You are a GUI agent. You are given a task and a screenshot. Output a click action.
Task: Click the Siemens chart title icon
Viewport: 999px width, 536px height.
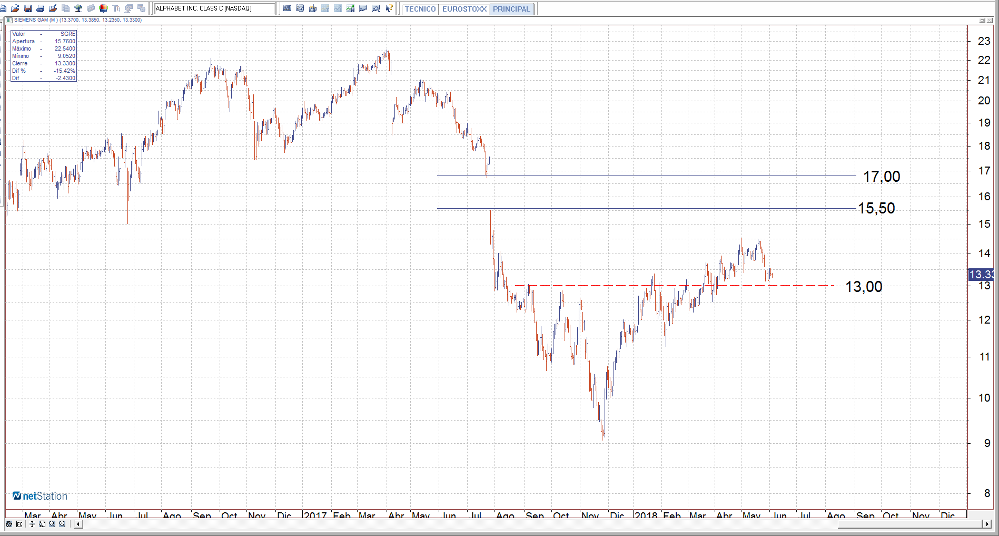tap(9, 20)
